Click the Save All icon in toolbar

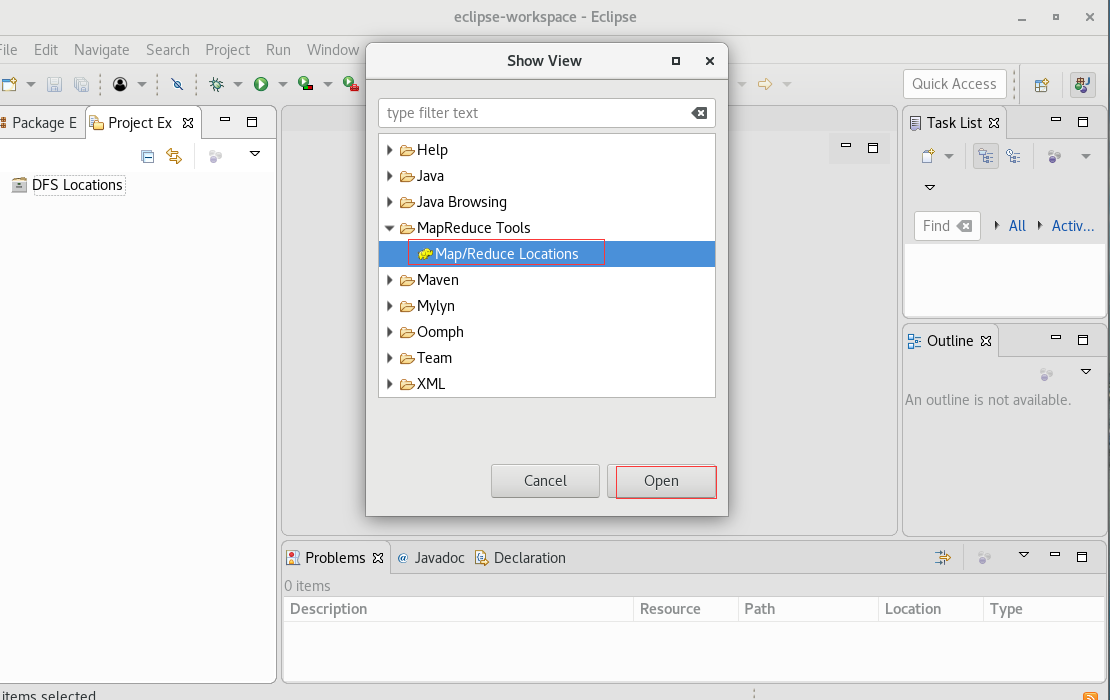coord(81,84)
